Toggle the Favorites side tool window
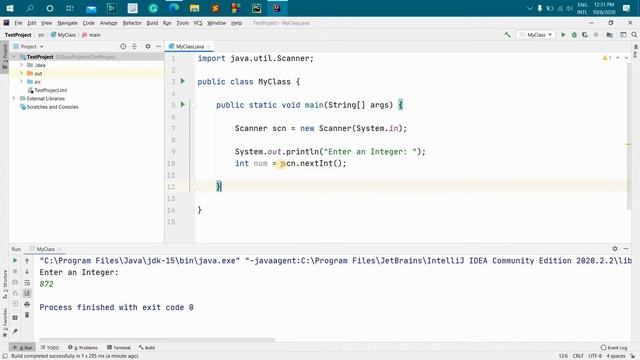Viewport: 640px width, 360px height. (x=5, y=323)
